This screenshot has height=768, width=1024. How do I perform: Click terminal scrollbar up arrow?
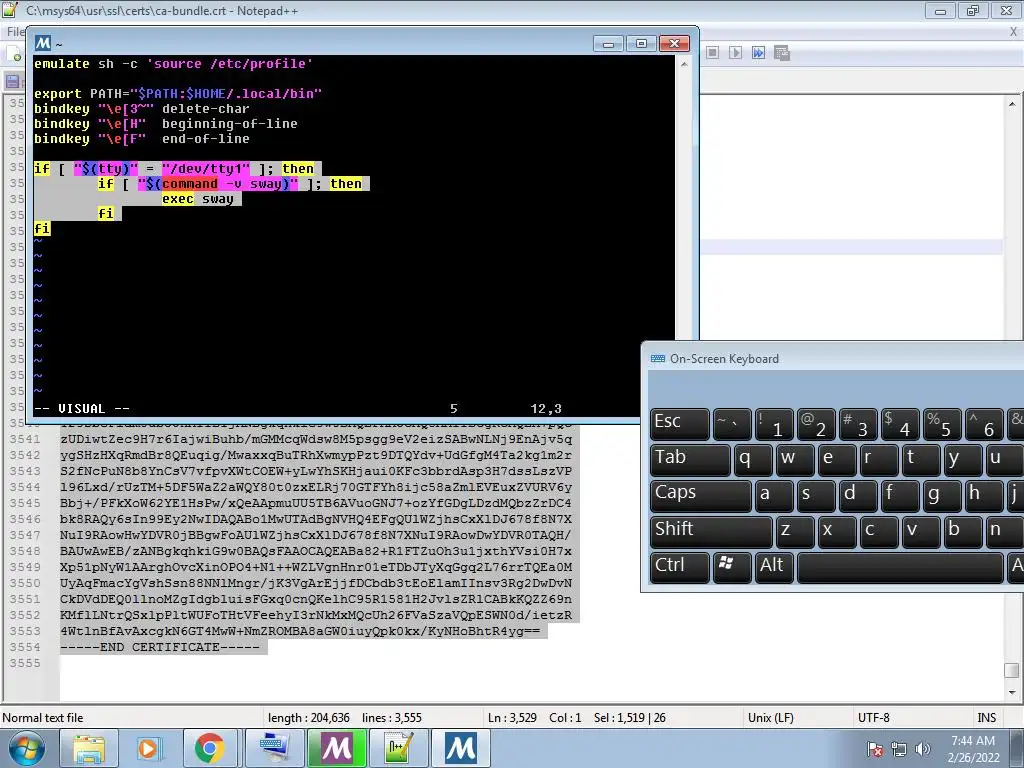click(x=684, y=64)
